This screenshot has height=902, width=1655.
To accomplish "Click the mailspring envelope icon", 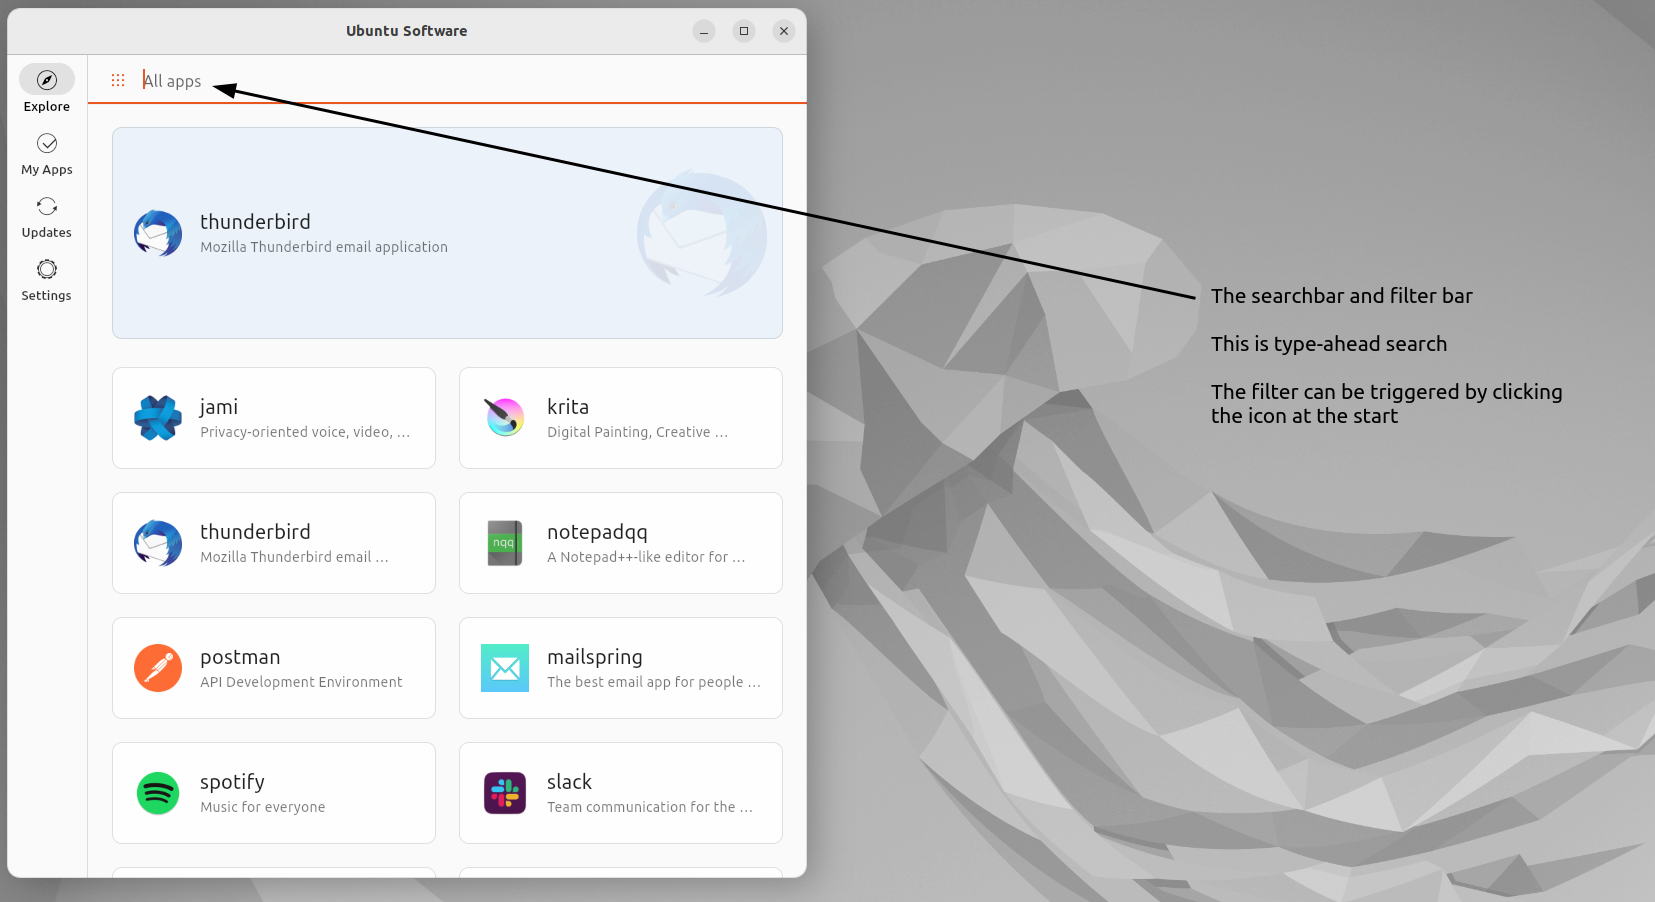I will pos(505,668).
